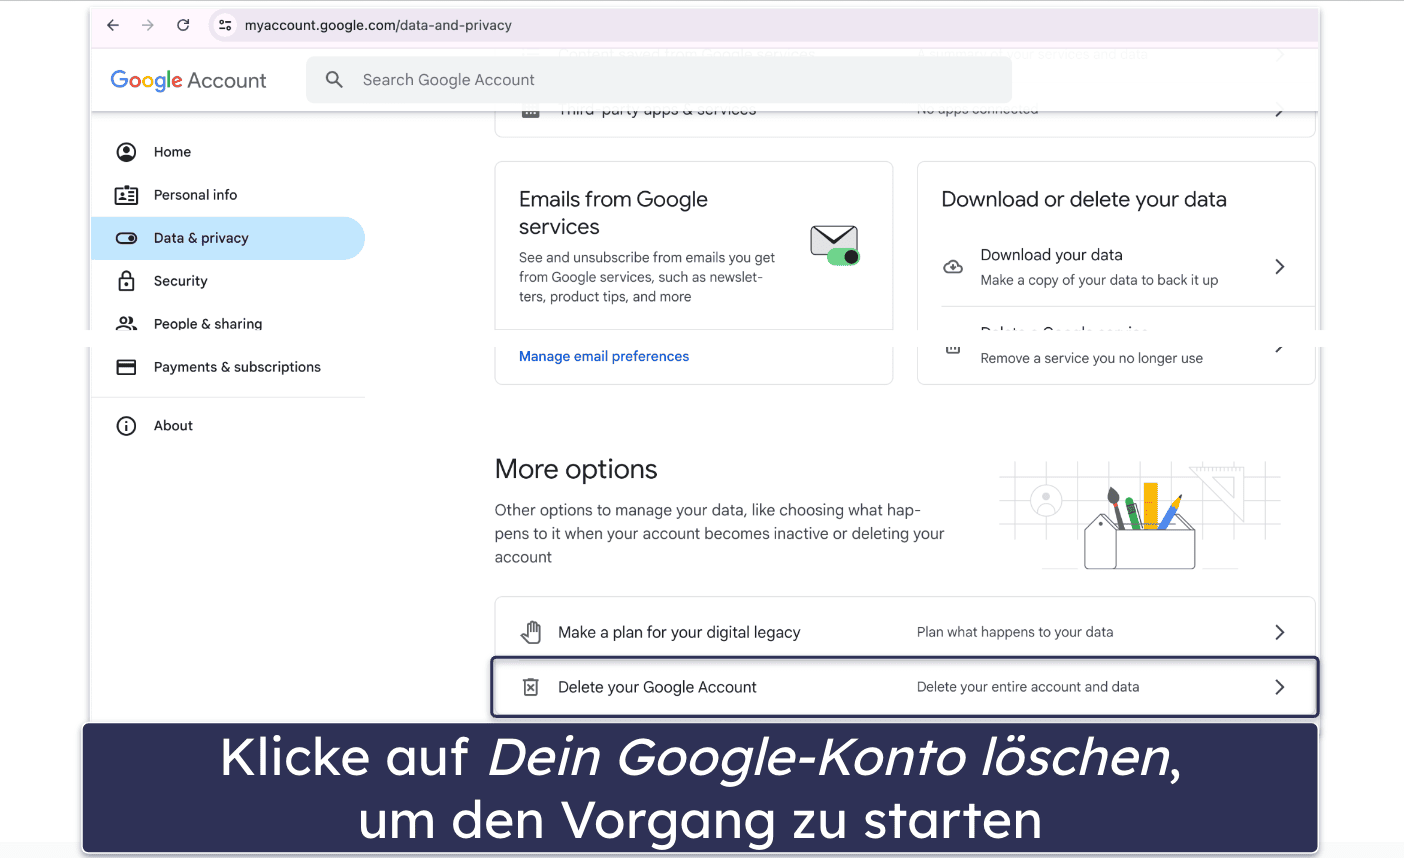1404x858 pixels.
Task: Click the Personal info ID card icon
Action: click(x=126, y=195)
